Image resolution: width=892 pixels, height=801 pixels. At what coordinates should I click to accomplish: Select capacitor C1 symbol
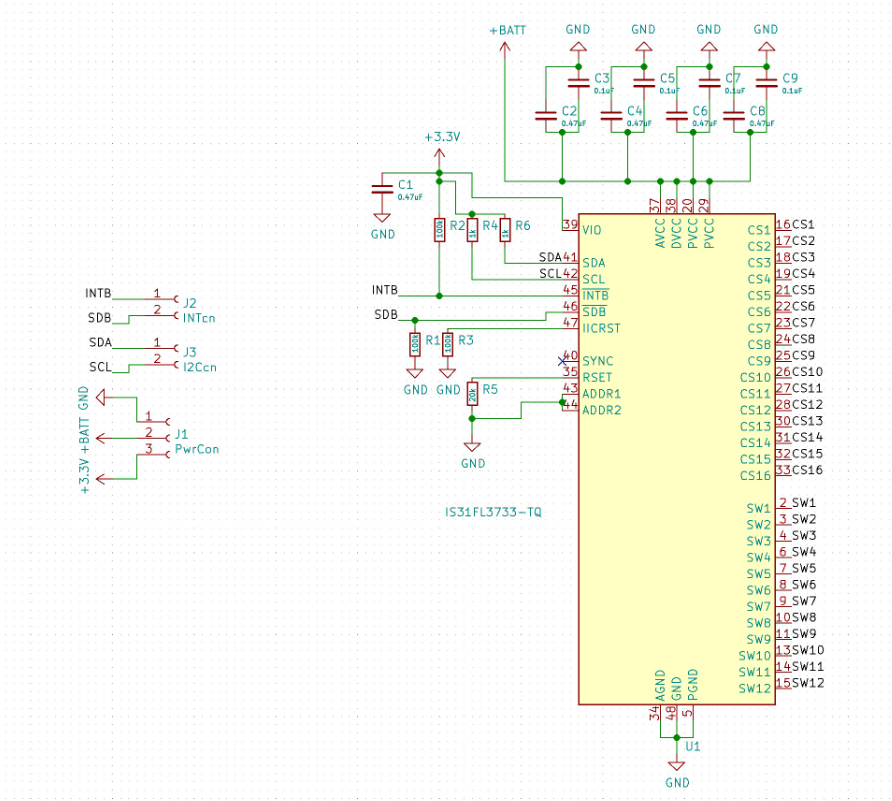[x=381, y=189]
